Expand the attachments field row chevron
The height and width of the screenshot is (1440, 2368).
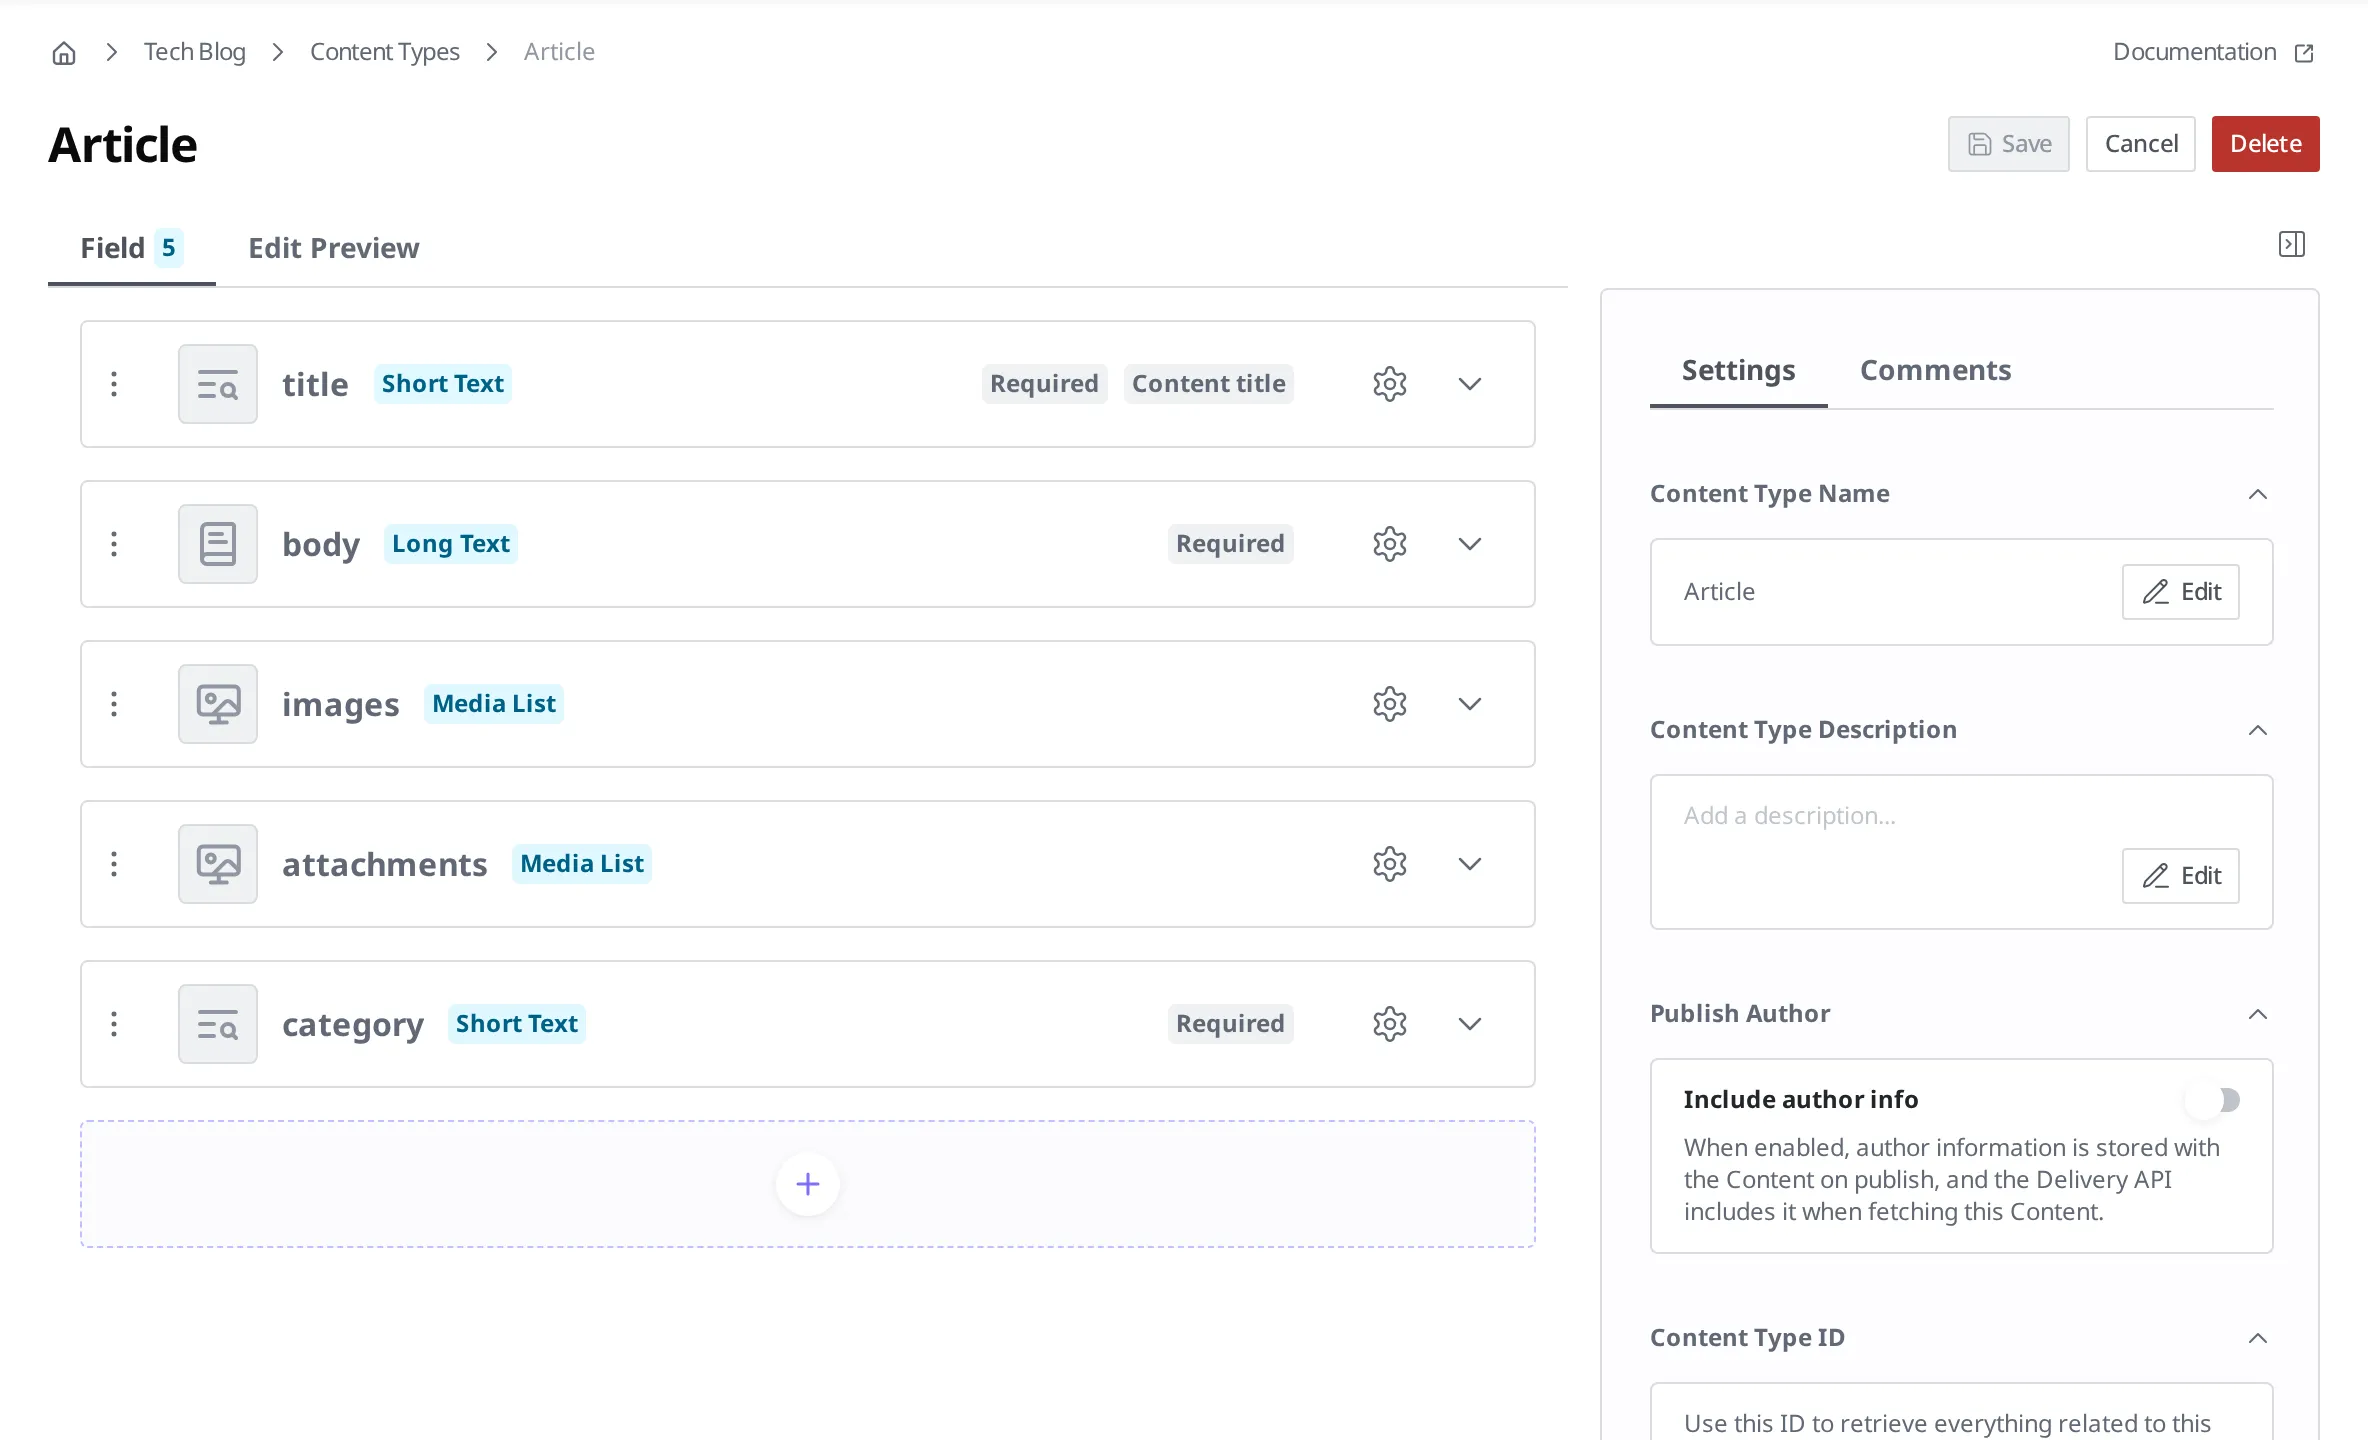pos(1470,864)
